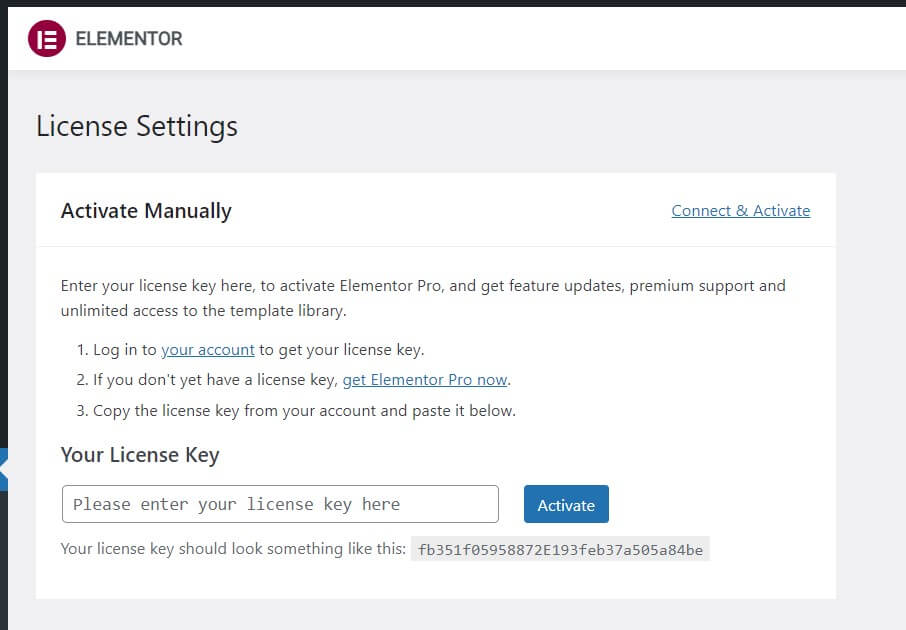
Task: Open the Connect & Activate link
Action: coord(741,210)
